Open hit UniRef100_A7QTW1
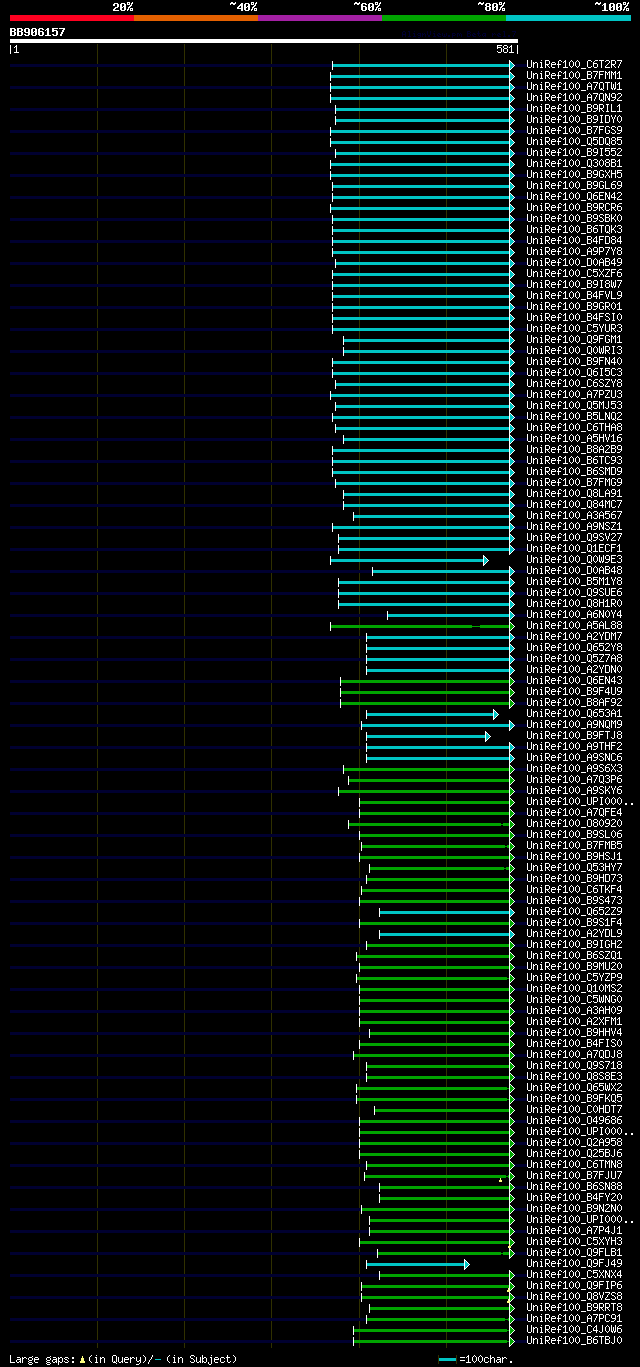The image size is (640, 1367). (574, 86)
